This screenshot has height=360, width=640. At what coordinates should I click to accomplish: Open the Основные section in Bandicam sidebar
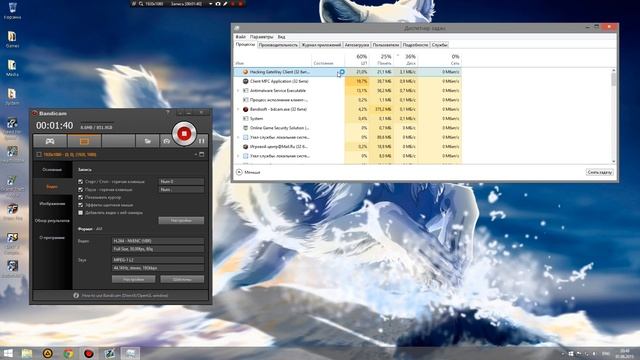point(52,169)
